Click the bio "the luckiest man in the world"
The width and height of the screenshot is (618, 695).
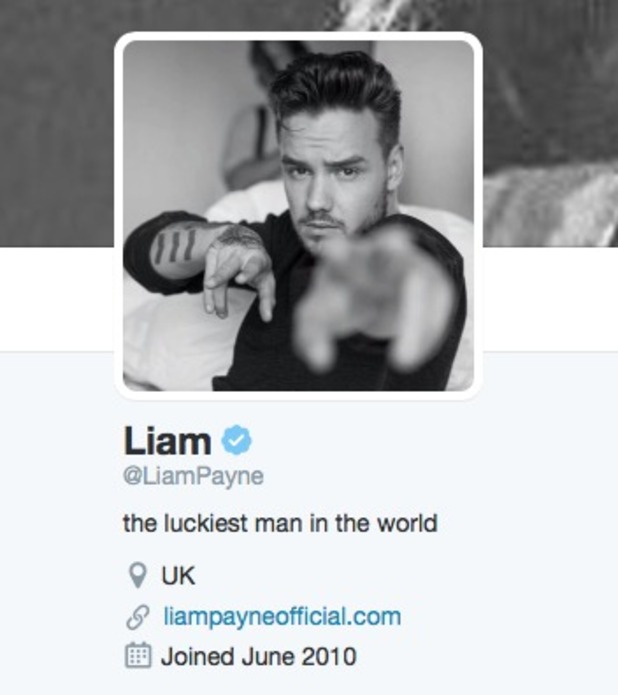pos(280,523)
